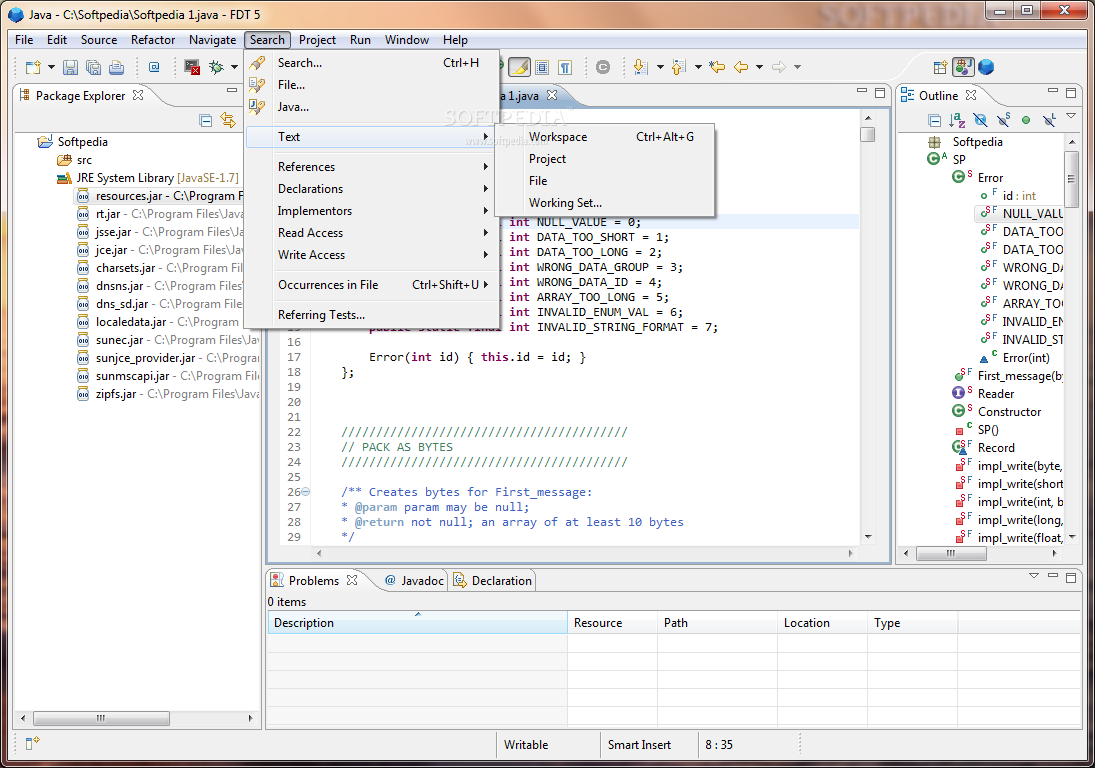Click the Open Perspective icon
Screen dimensions: 1095x768
[x=940, y=67]
